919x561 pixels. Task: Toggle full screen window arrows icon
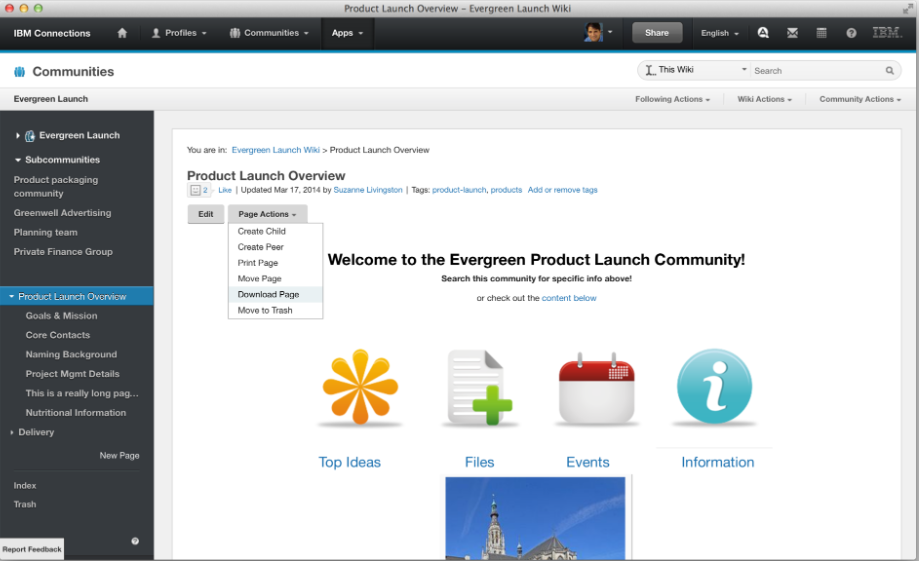[907, 8]
